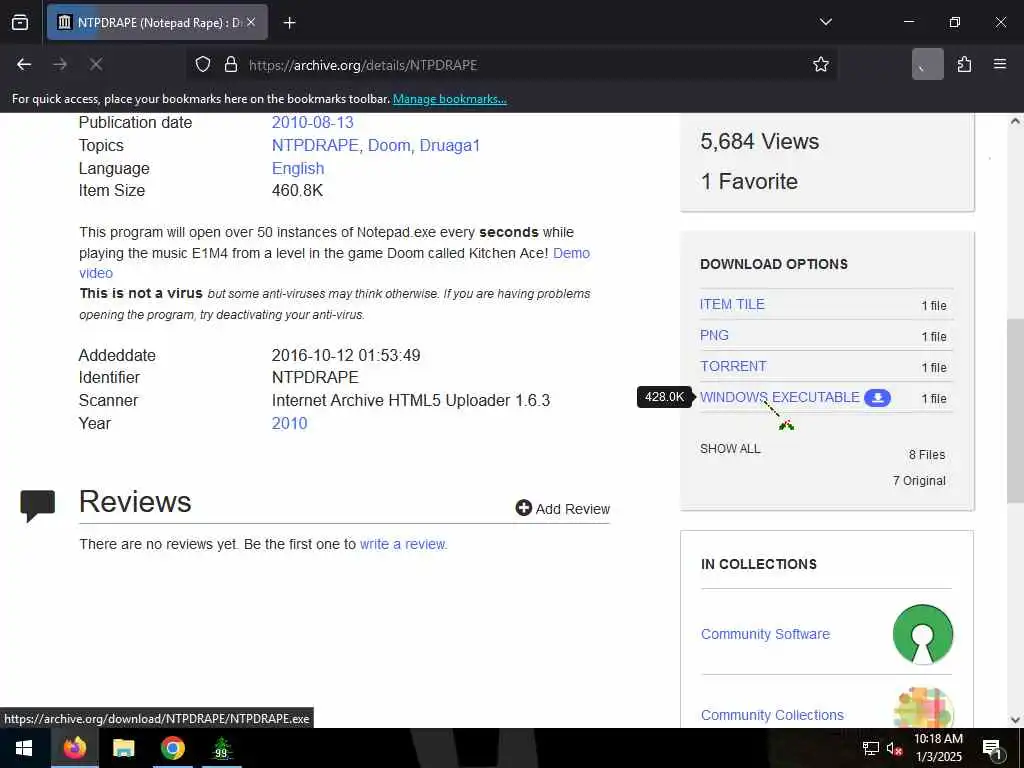Go back to the previous page
This screenshot has width=1024, height=768.
(x=24, y=65)
